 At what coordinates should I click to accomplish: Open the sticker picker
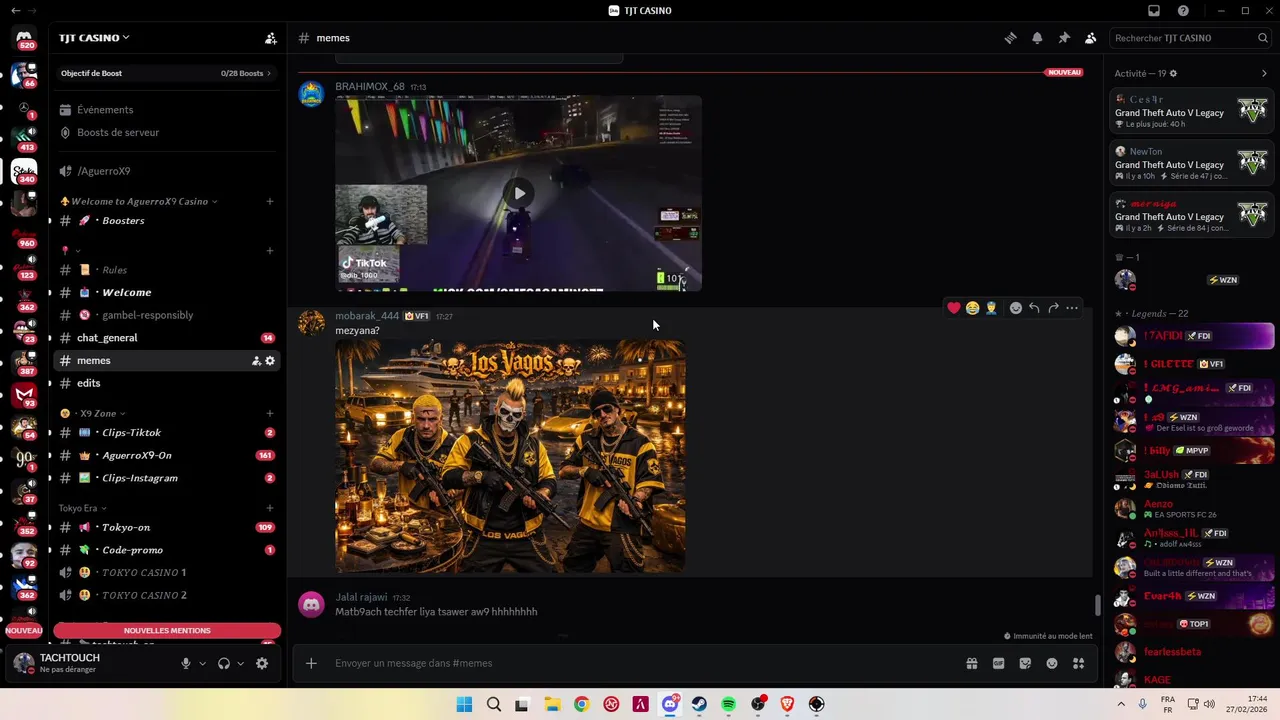pos(1025,663)
